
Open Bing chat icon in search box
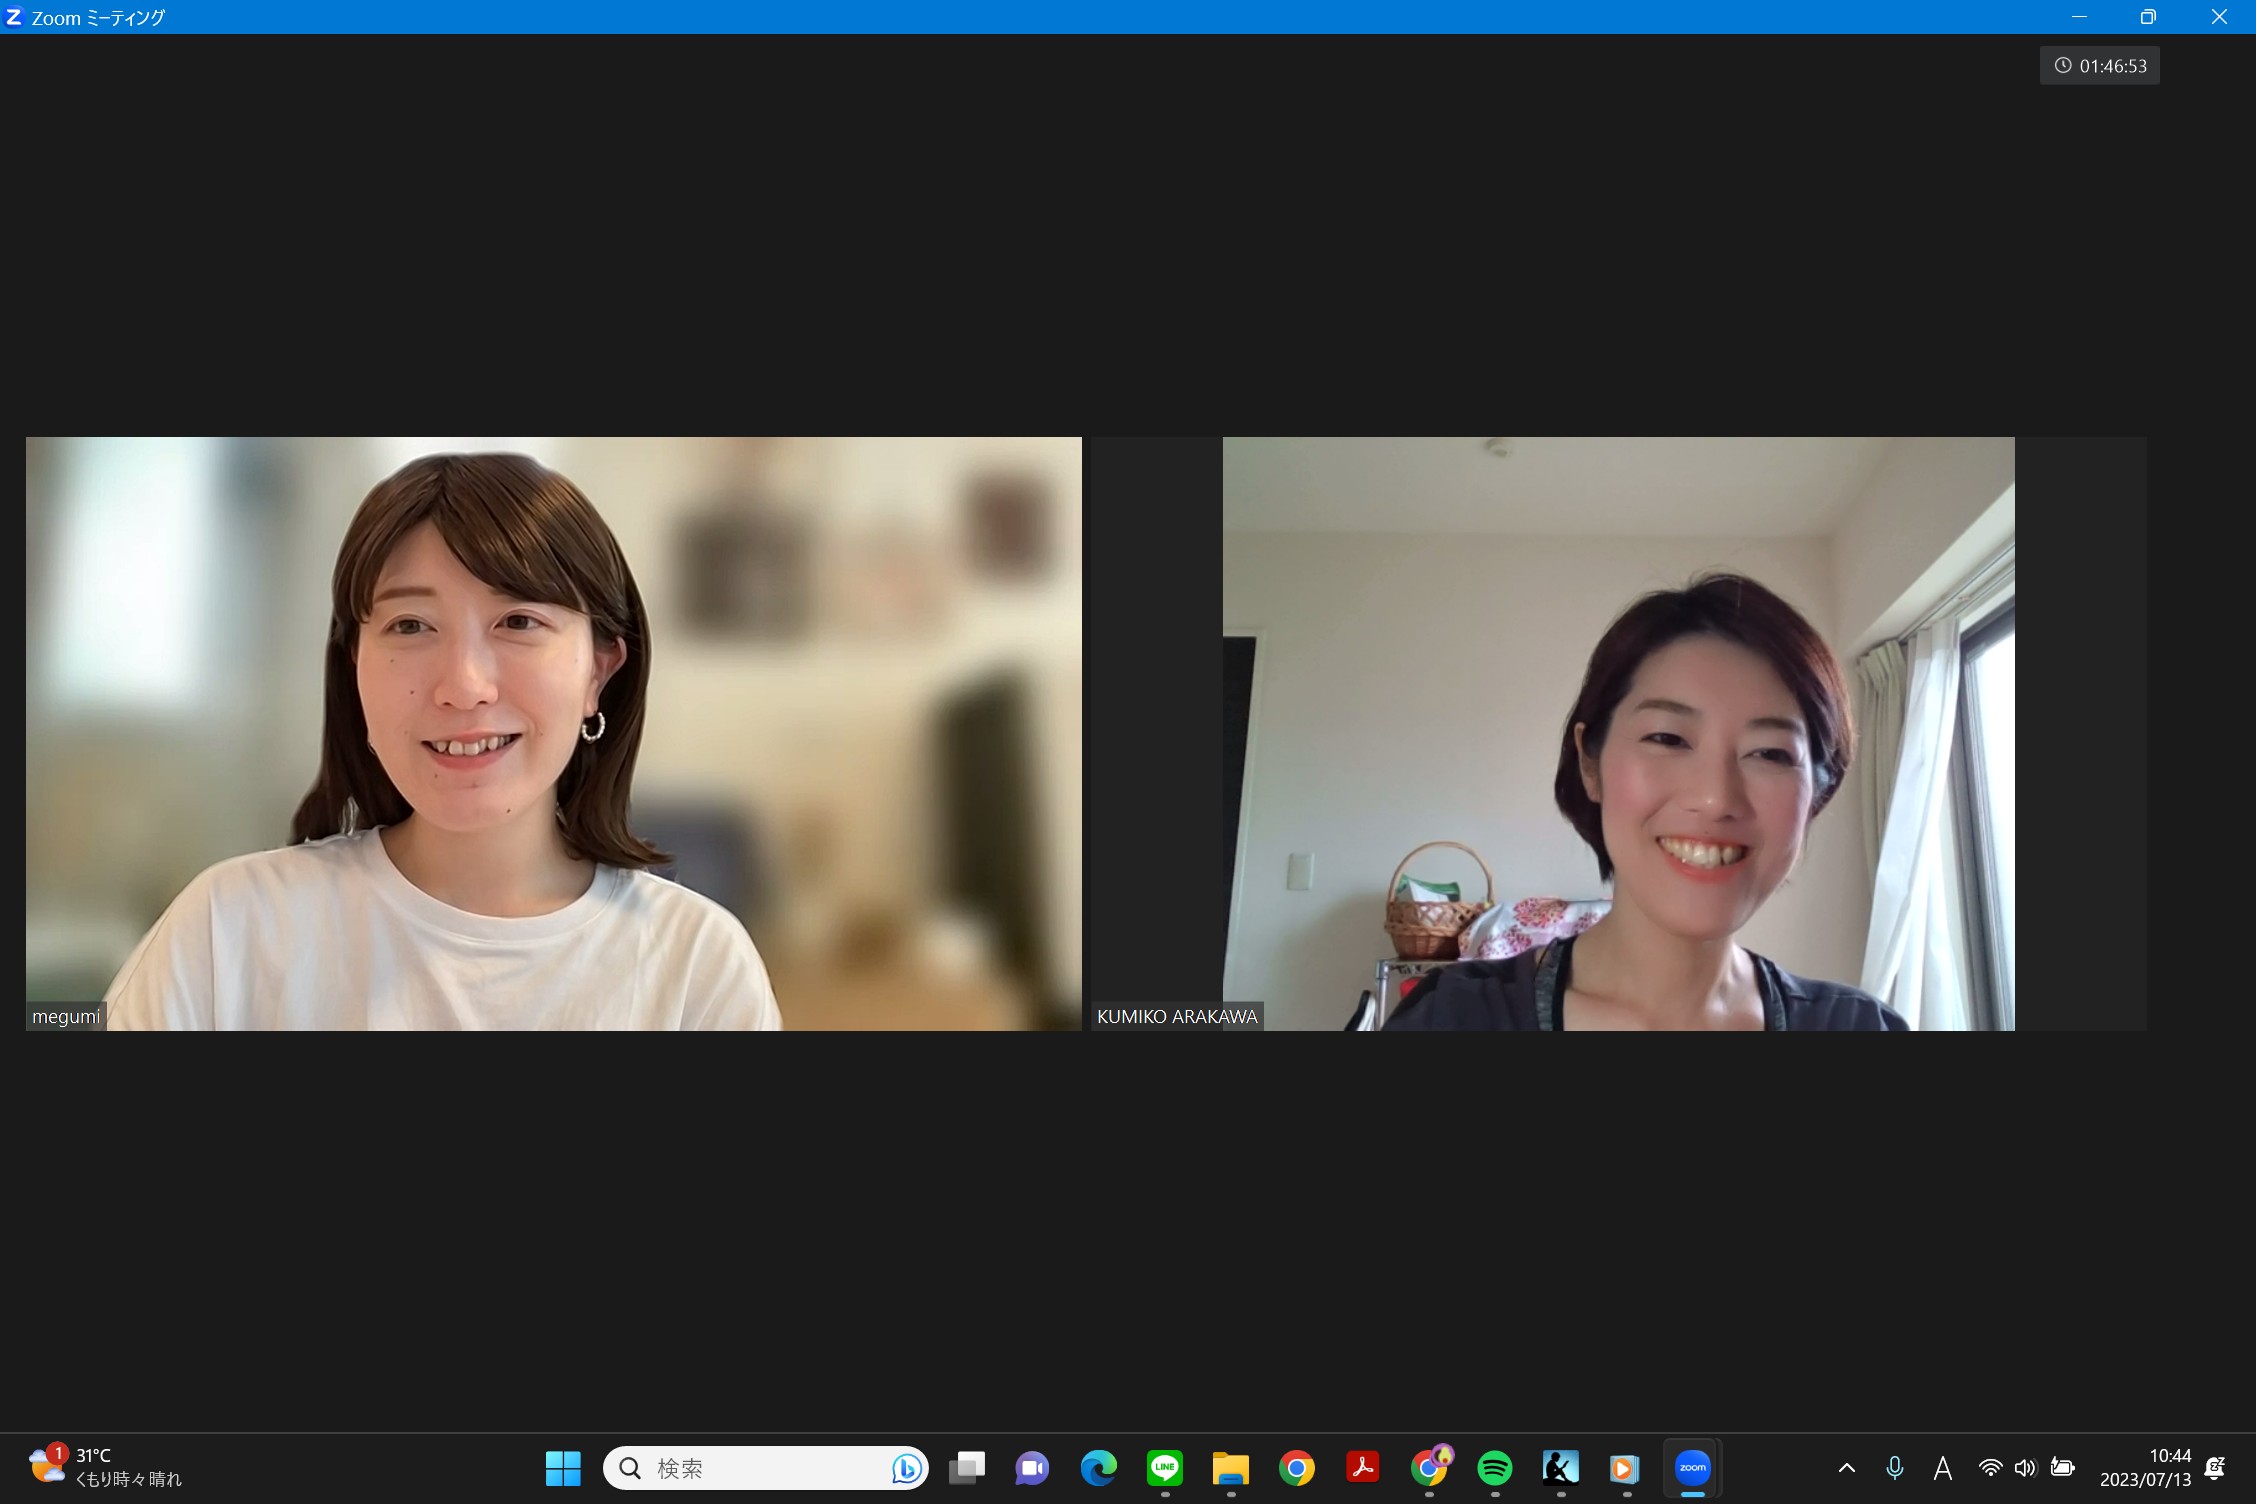[906, 1468]
